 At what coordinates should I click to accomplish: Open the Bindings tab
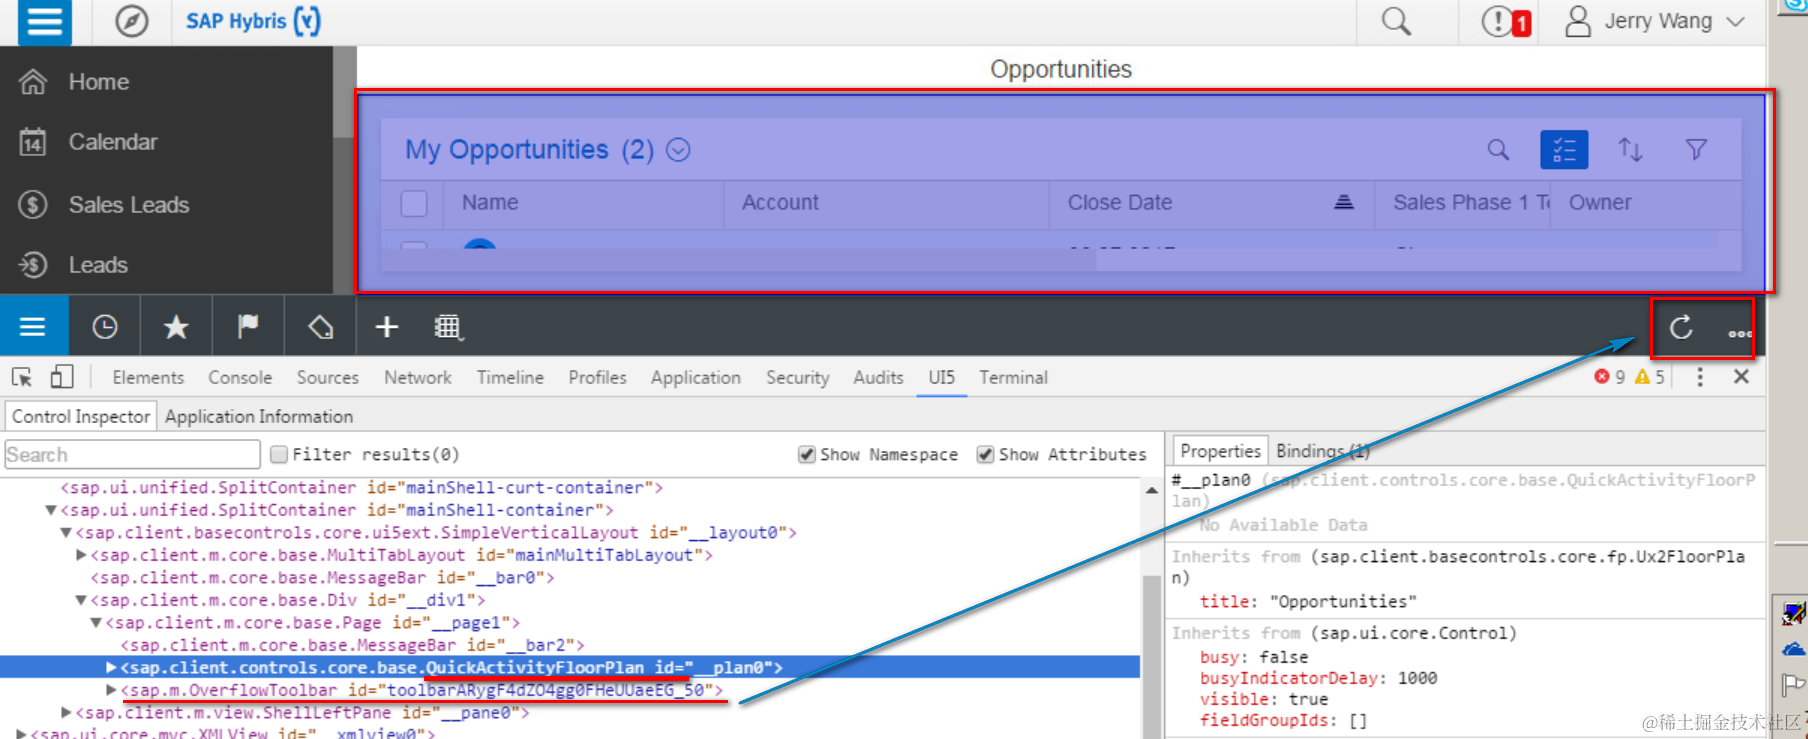pyautogui.click(x=1322, y=451)
